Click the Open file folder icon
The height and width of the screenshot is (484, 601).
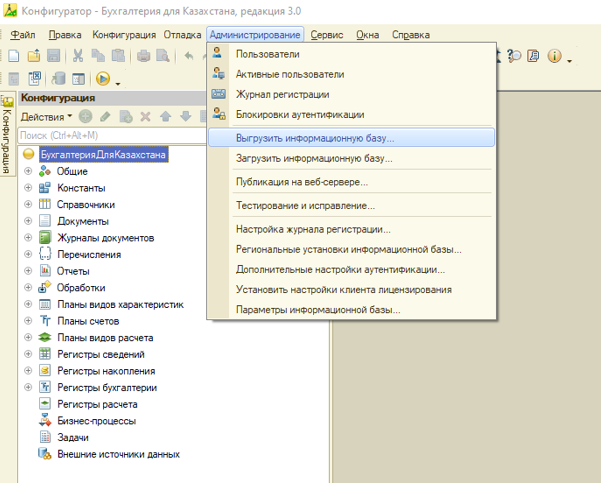[x=34, y=56]
